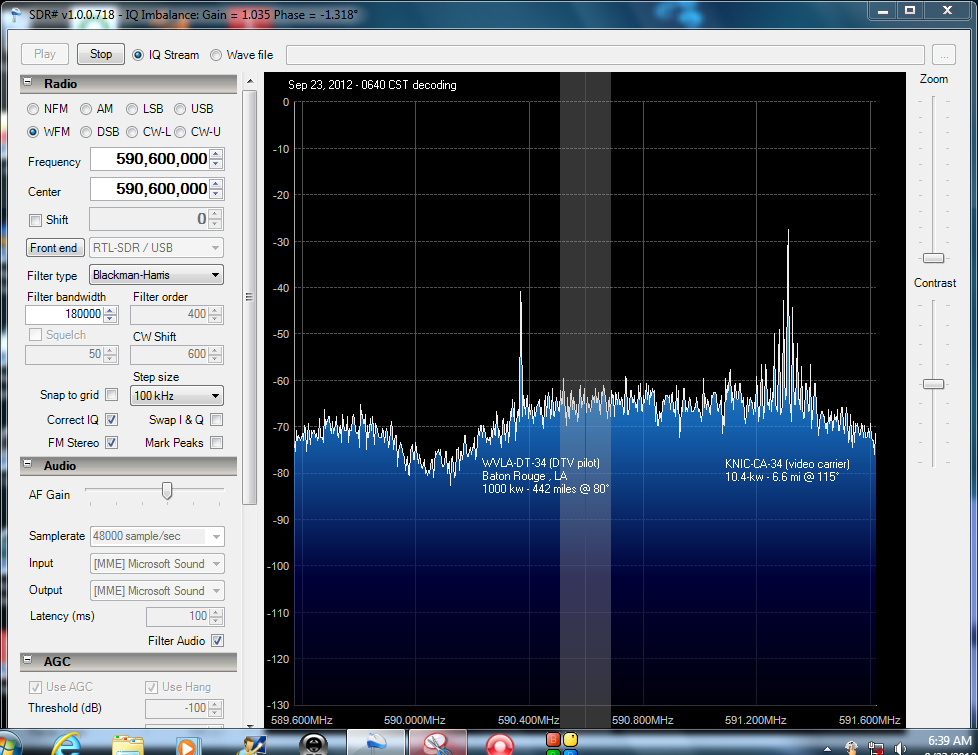The image size is (978, 755).
Task: Open the Front end configuration
Action: pyautogui.click(x=54, y=248)
